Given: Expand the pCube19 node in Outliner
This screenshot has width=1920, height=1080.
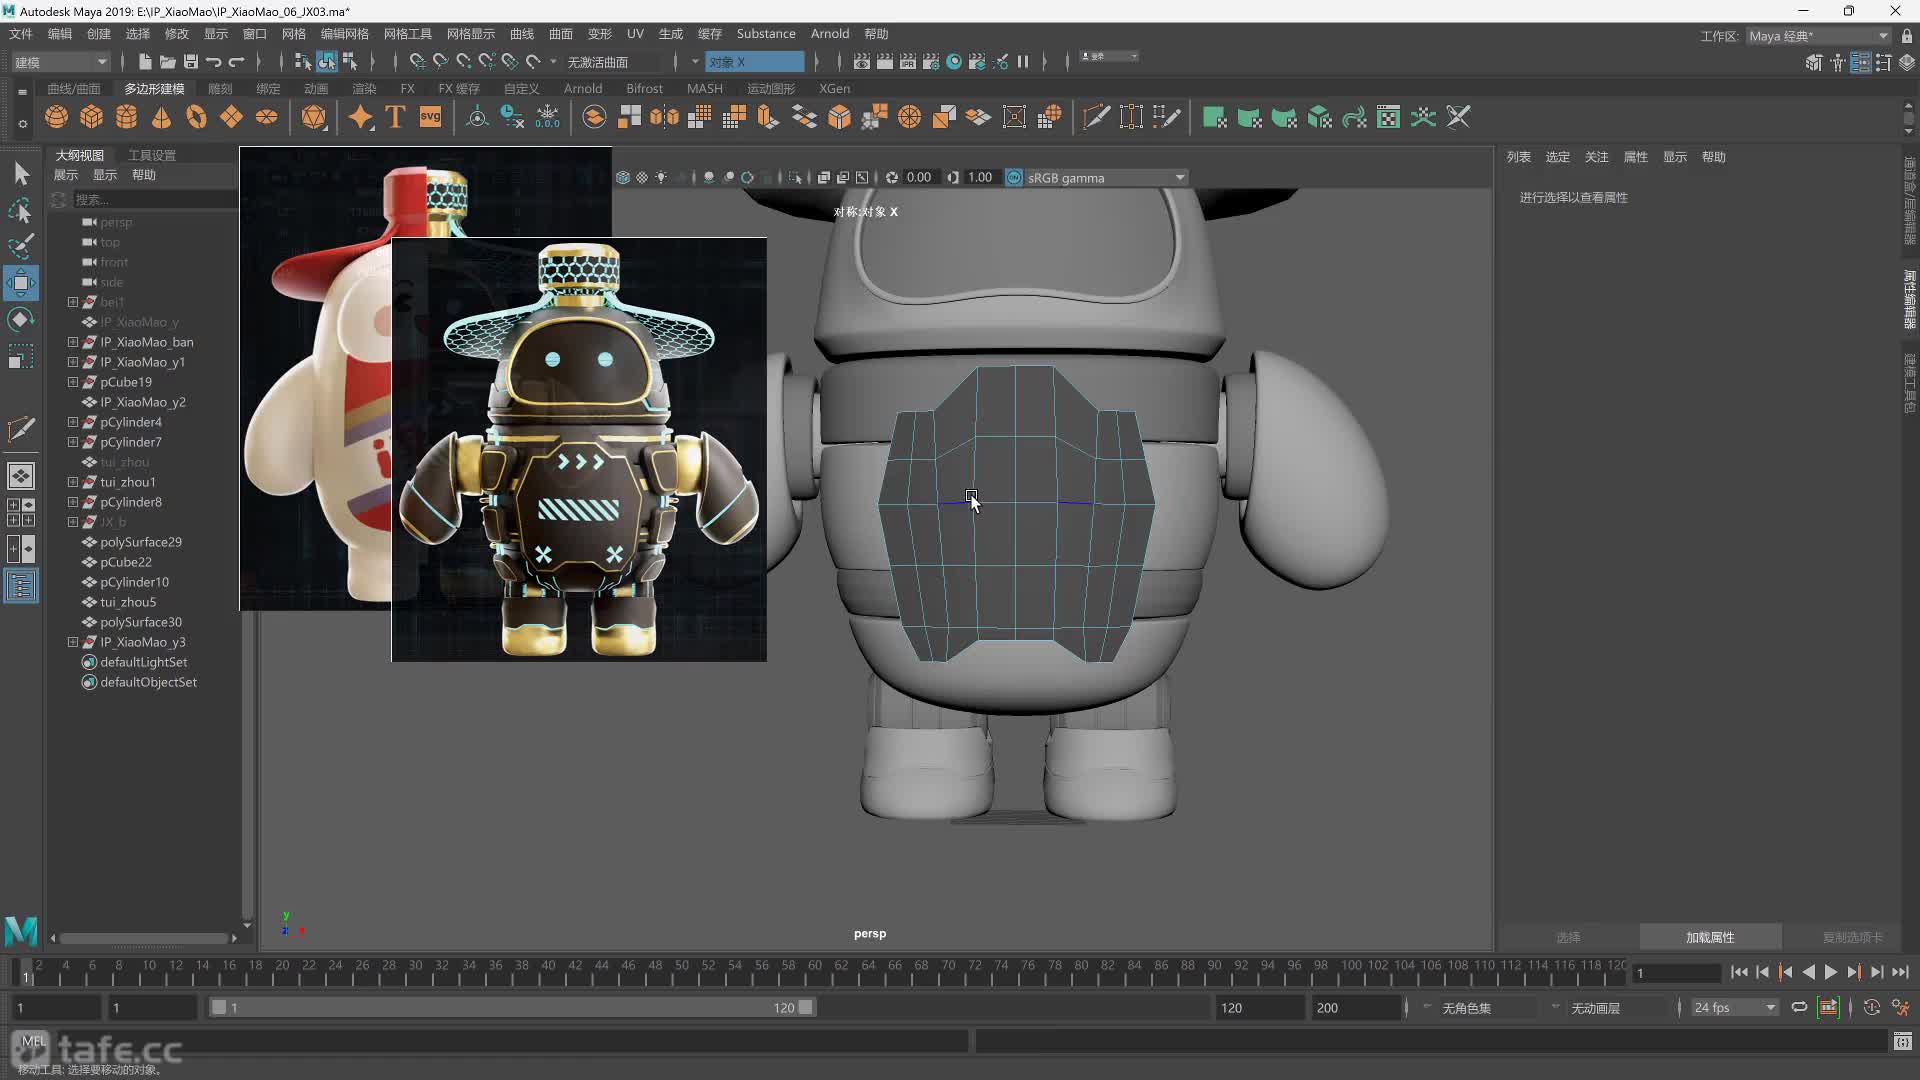Looking at the screenshot, I should (x=73, y=382).
